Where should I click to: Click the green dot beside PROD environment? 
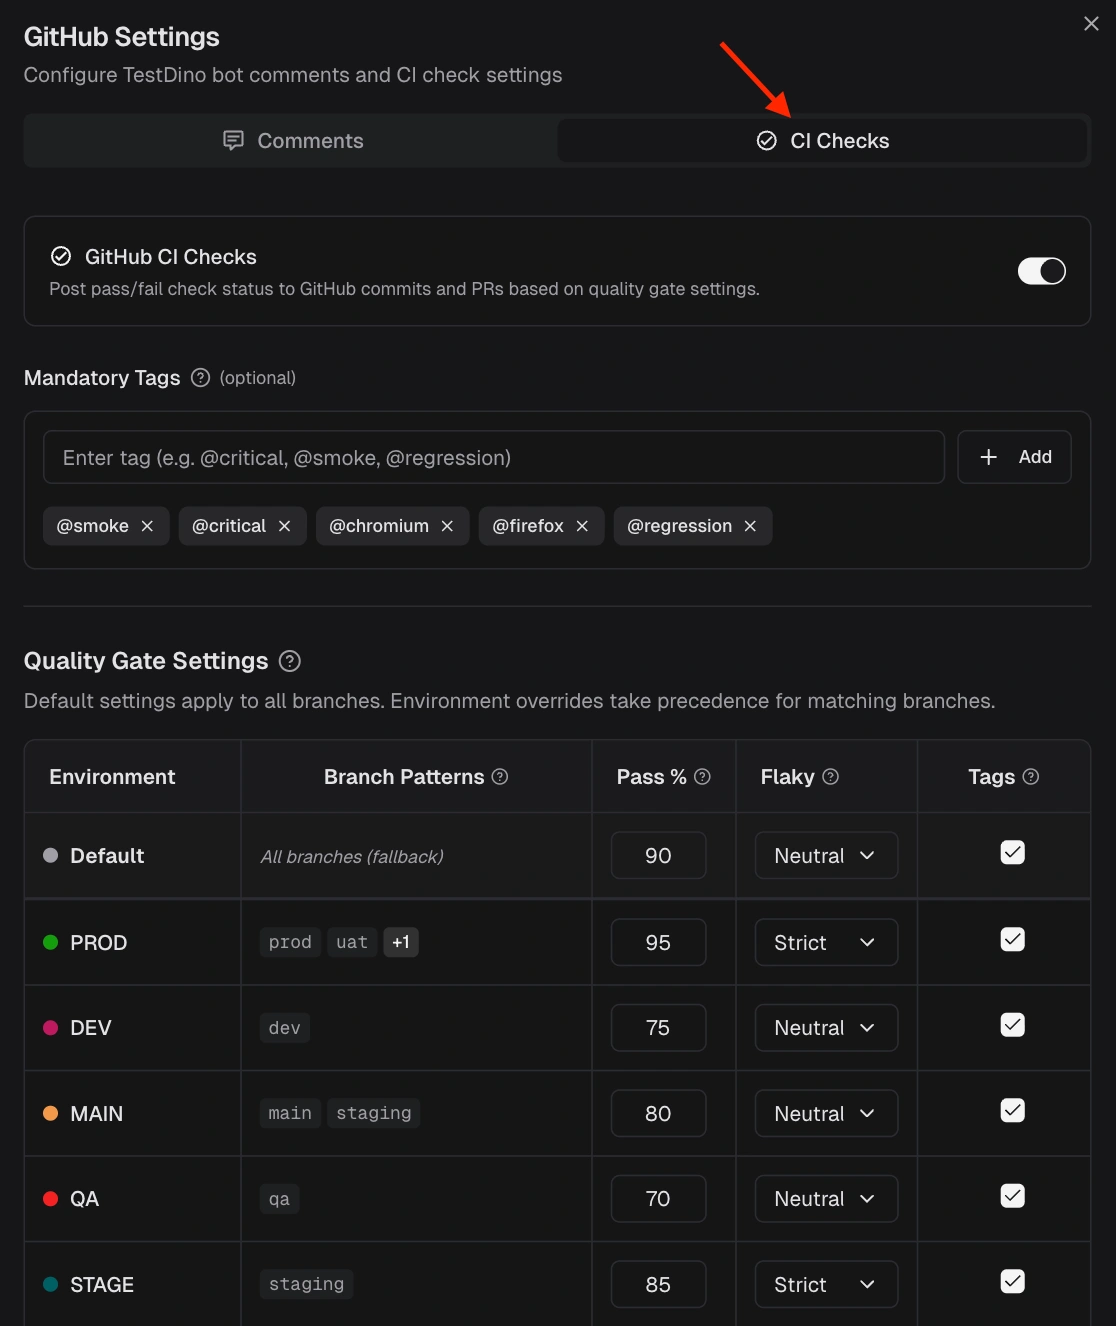click(x=50, y=942)
